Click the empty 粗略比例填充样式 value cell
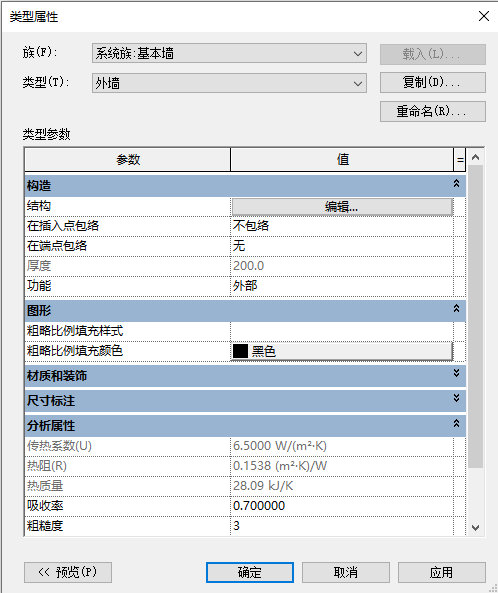 tap(342, 331)
